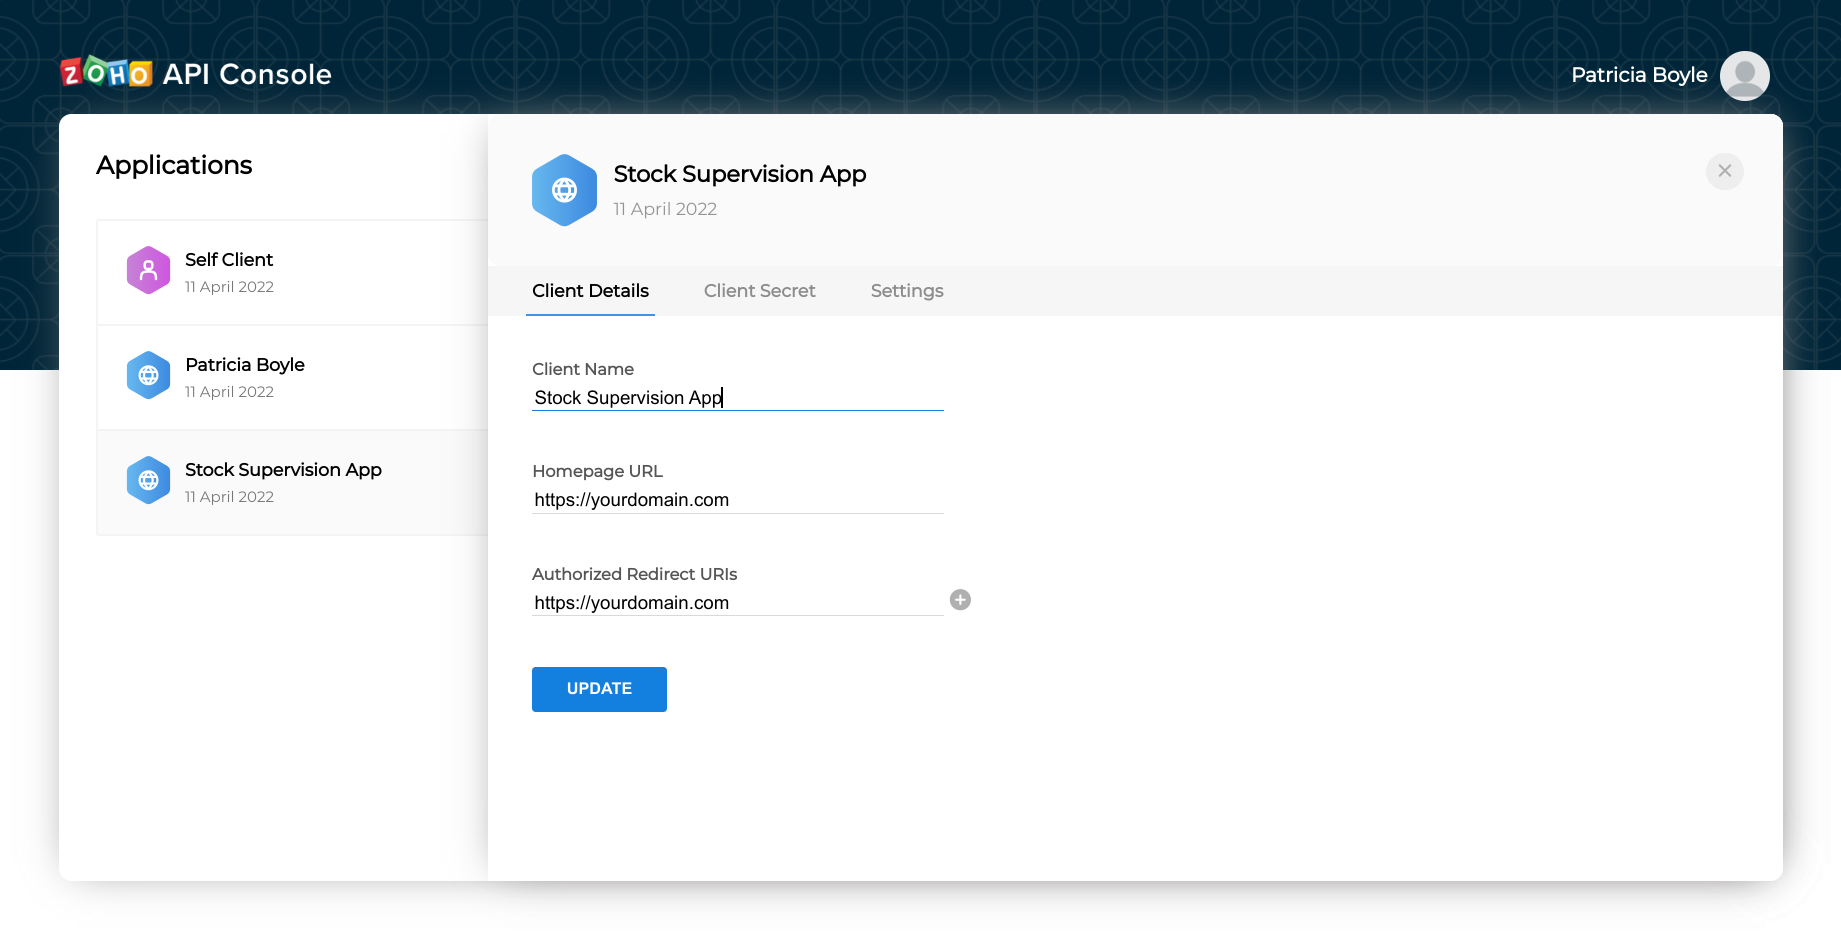Add another redirect URI with plus icon

(x=960, y=600)
